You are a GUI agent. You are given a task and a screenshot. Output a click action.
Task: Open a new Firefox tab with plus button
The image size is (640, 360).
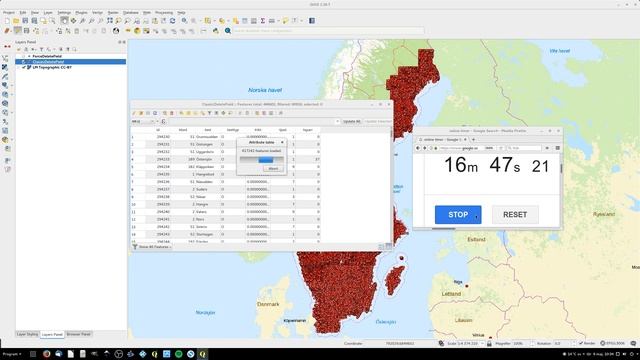[x=473, y=140]
